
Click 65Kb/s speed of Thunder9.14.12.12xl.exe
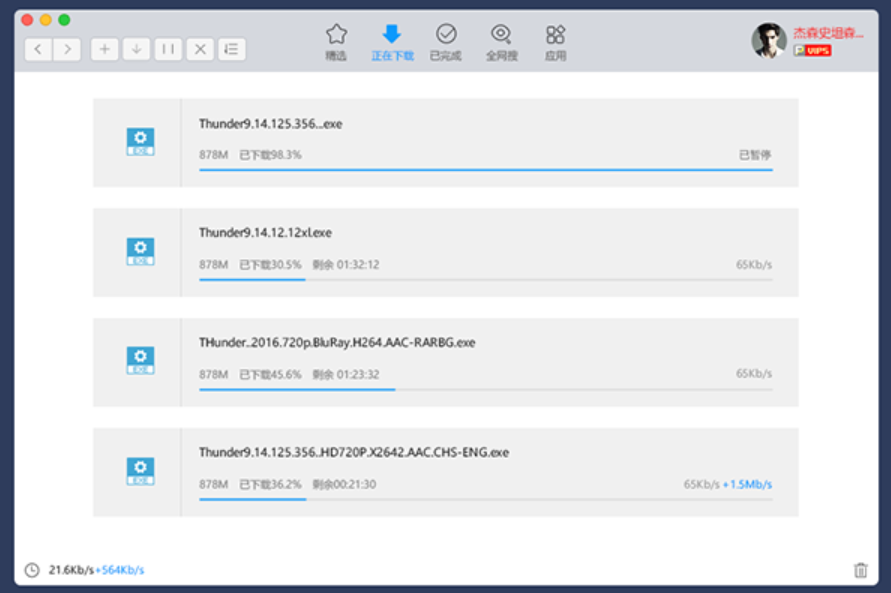pyautogui.click(x=754, y=265)
